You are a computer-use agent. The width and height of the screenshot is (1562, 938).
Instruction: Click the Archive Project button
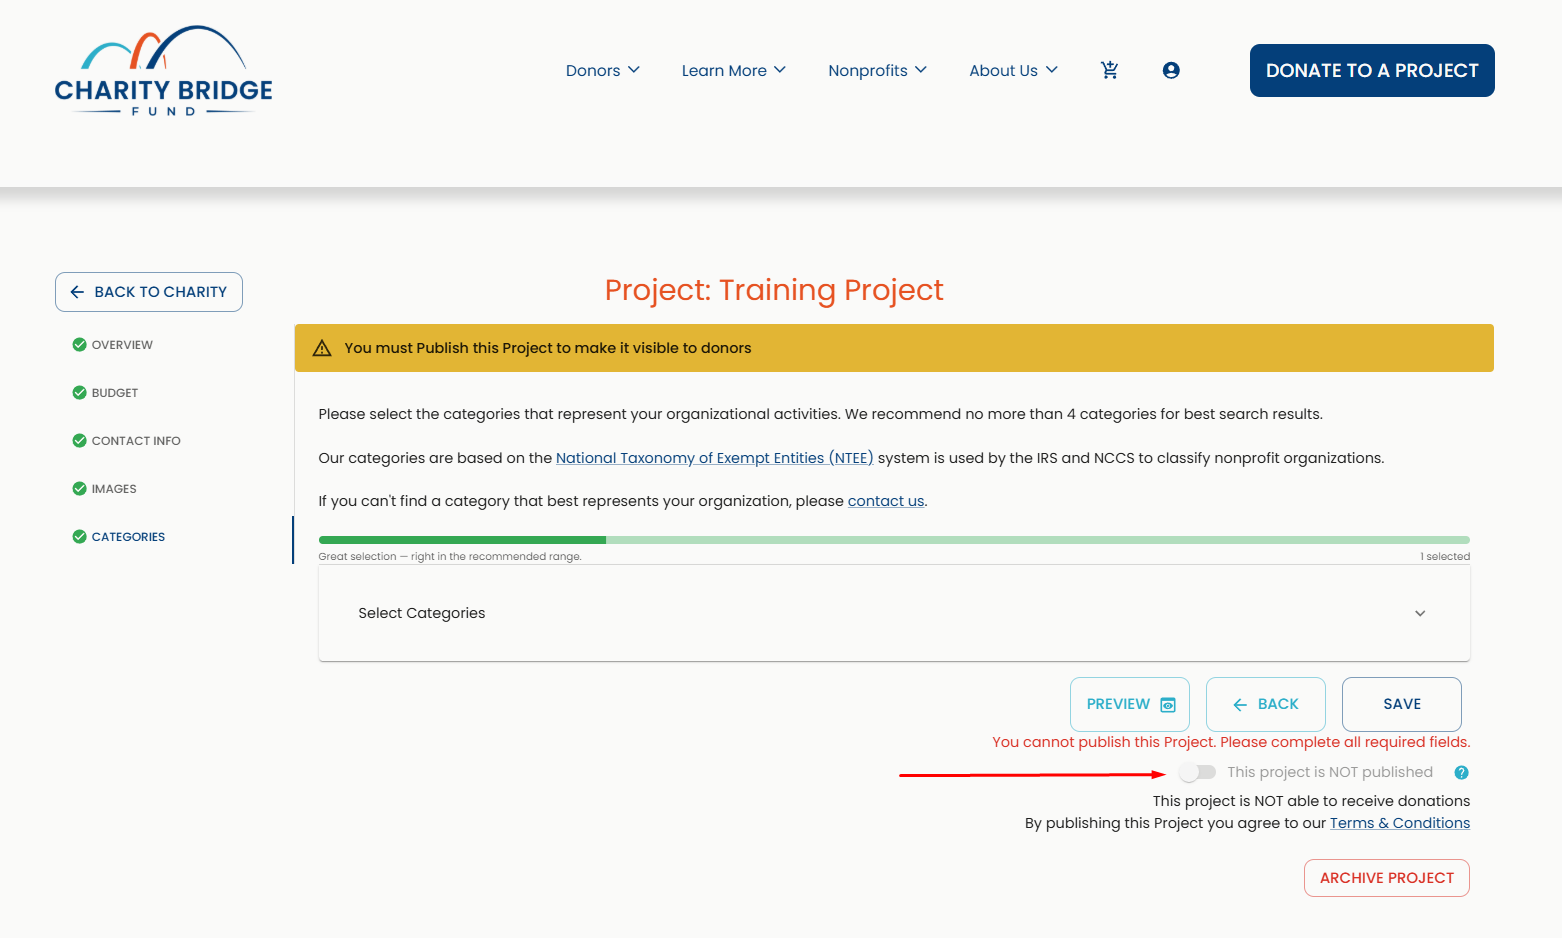click(1387, 878)
